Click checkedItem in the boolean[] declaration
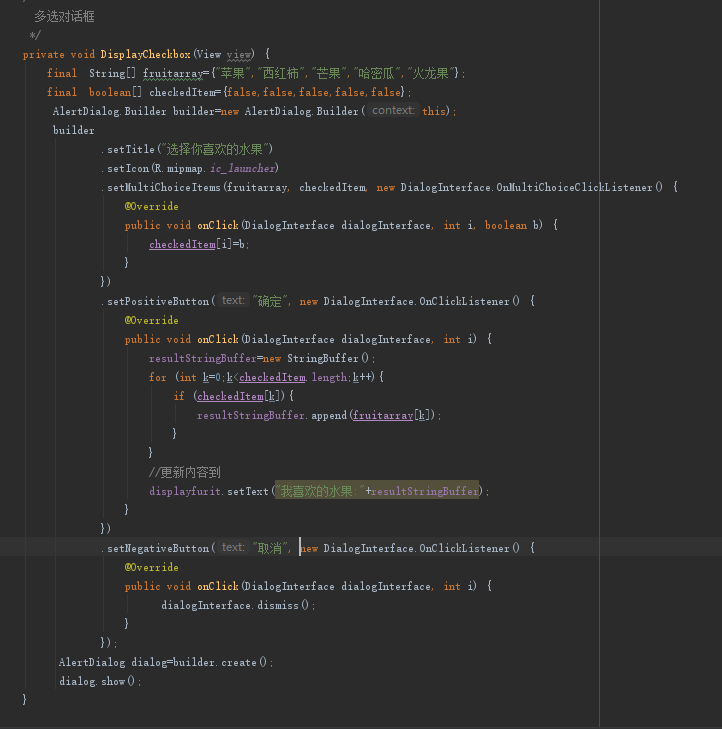Image resolution: width=722 pixels, height=729 pixels. click(182, 93)
